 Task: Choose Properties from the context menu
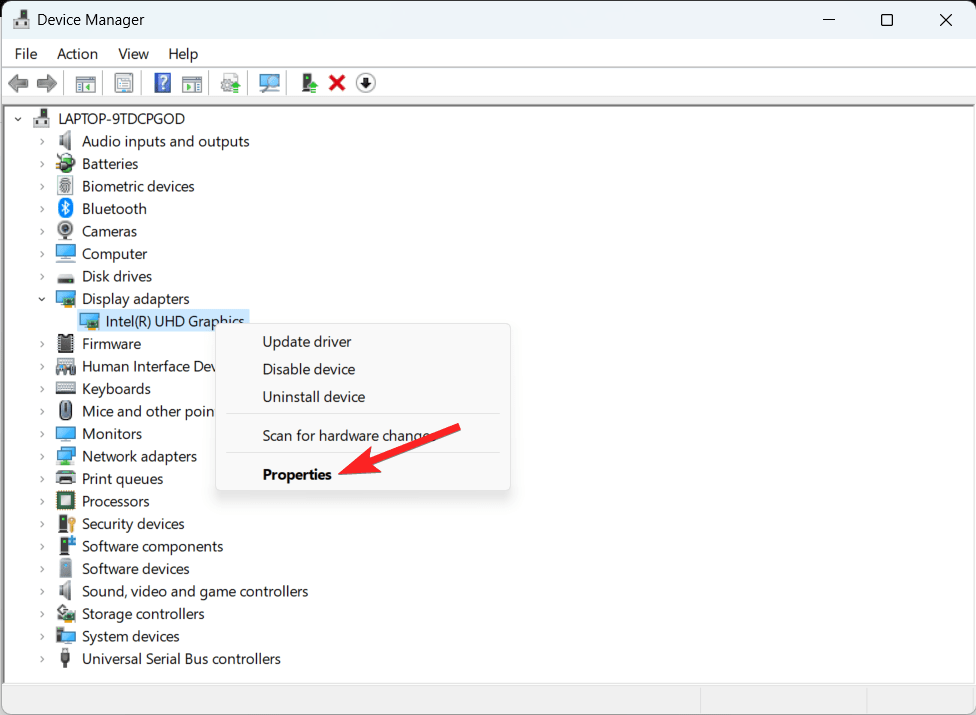297,475
